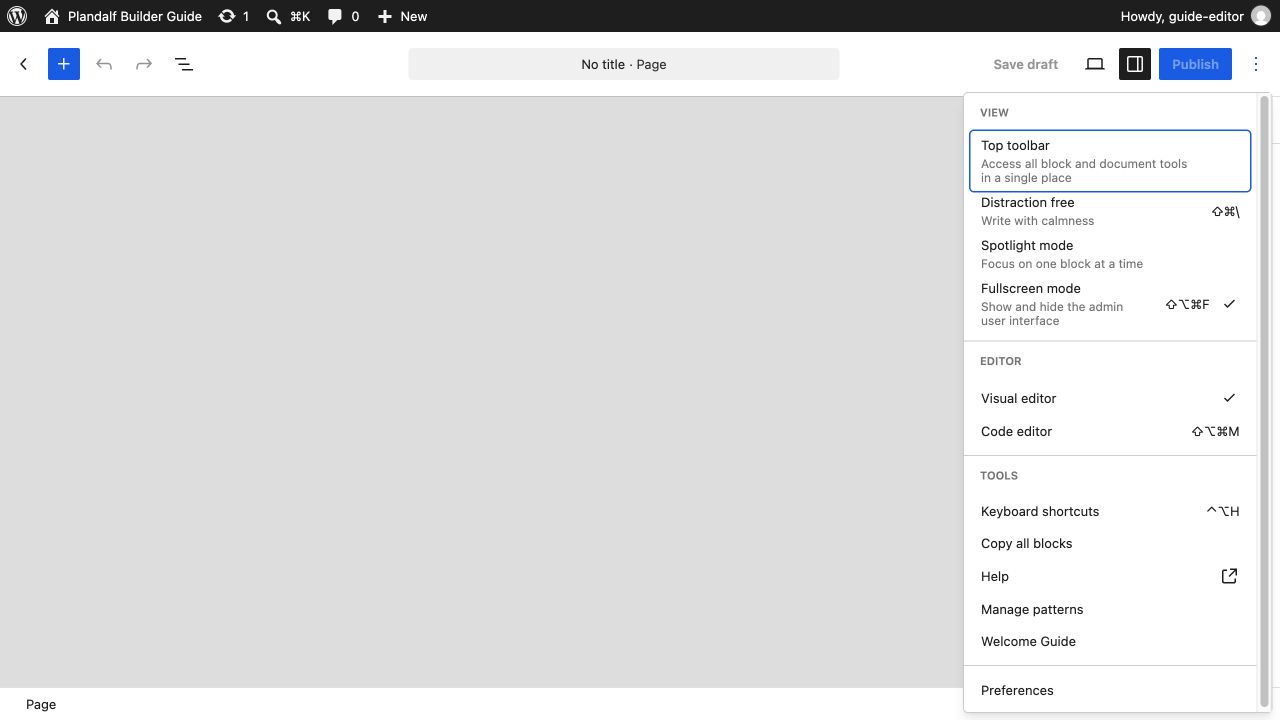Click the redo arrow

pos(144,64)
